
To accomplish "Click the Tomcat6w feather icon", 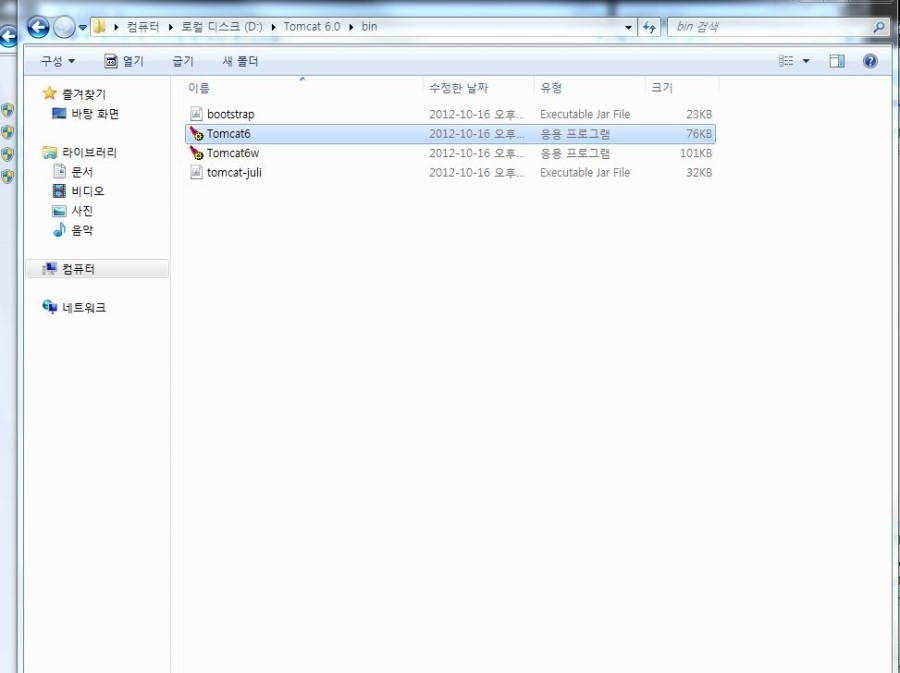I will [196, 153].
